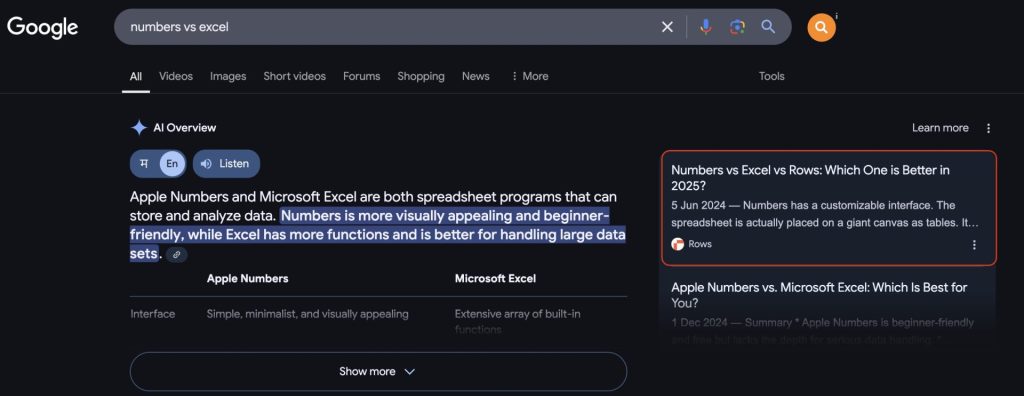Click the blue magnifier search icon
The image size is (1024, 396).
tap(768, 27)
